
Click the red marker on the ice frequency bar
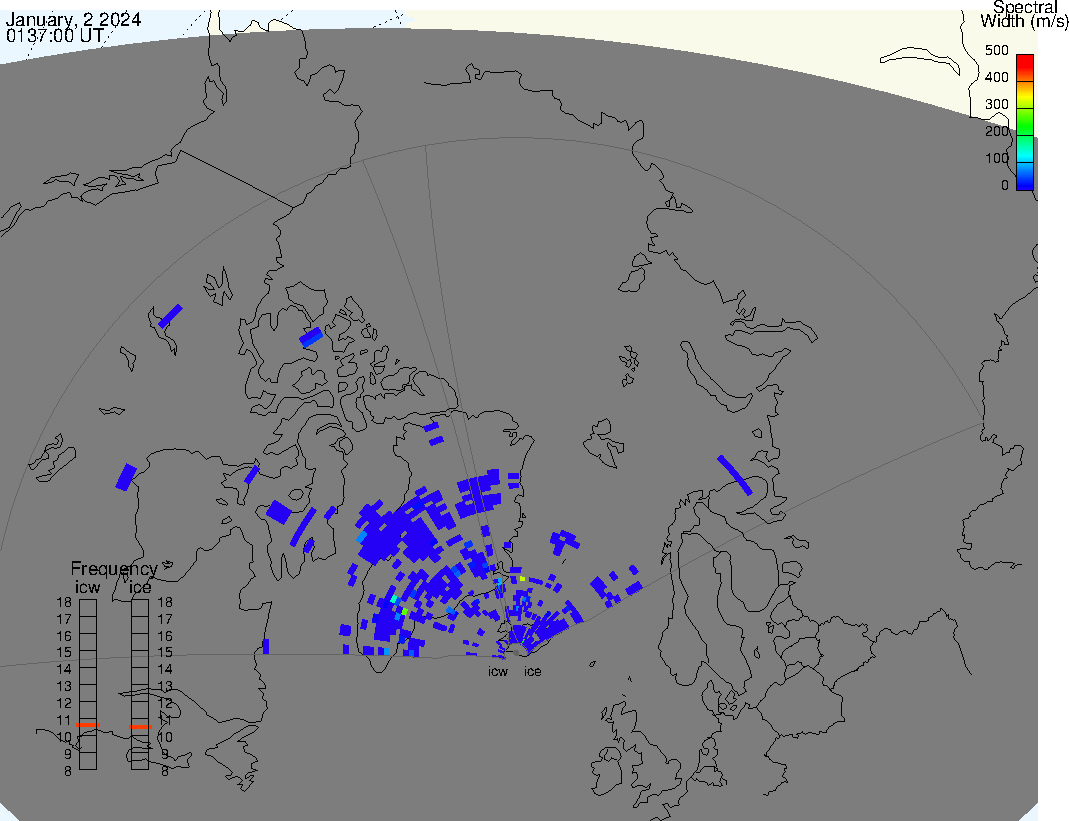click(140, 727)
